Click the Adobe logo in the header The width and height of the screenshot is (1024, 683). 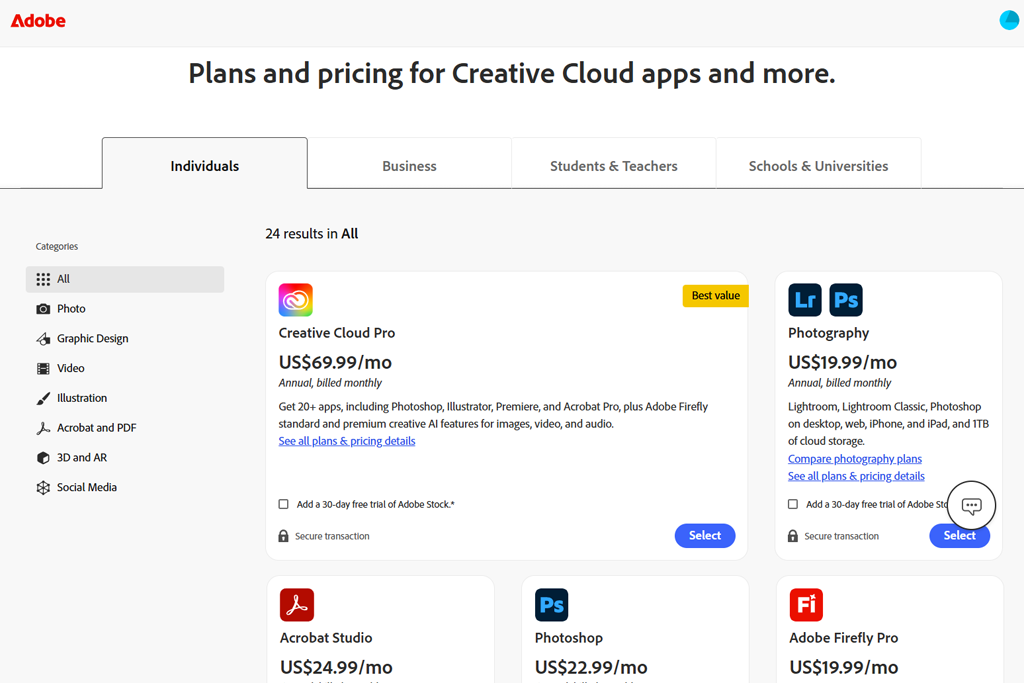(x=38, y=21)
